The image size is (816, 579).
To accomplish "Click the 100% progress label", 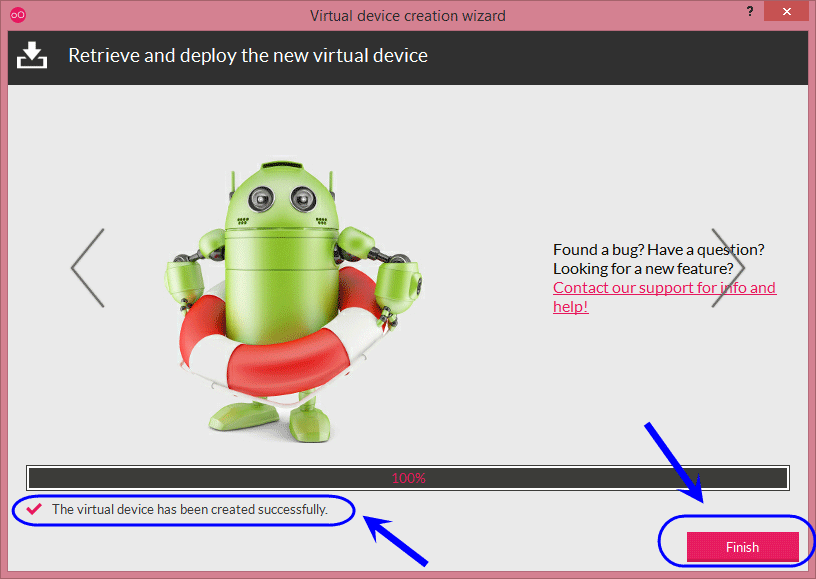I will [409, 478].
